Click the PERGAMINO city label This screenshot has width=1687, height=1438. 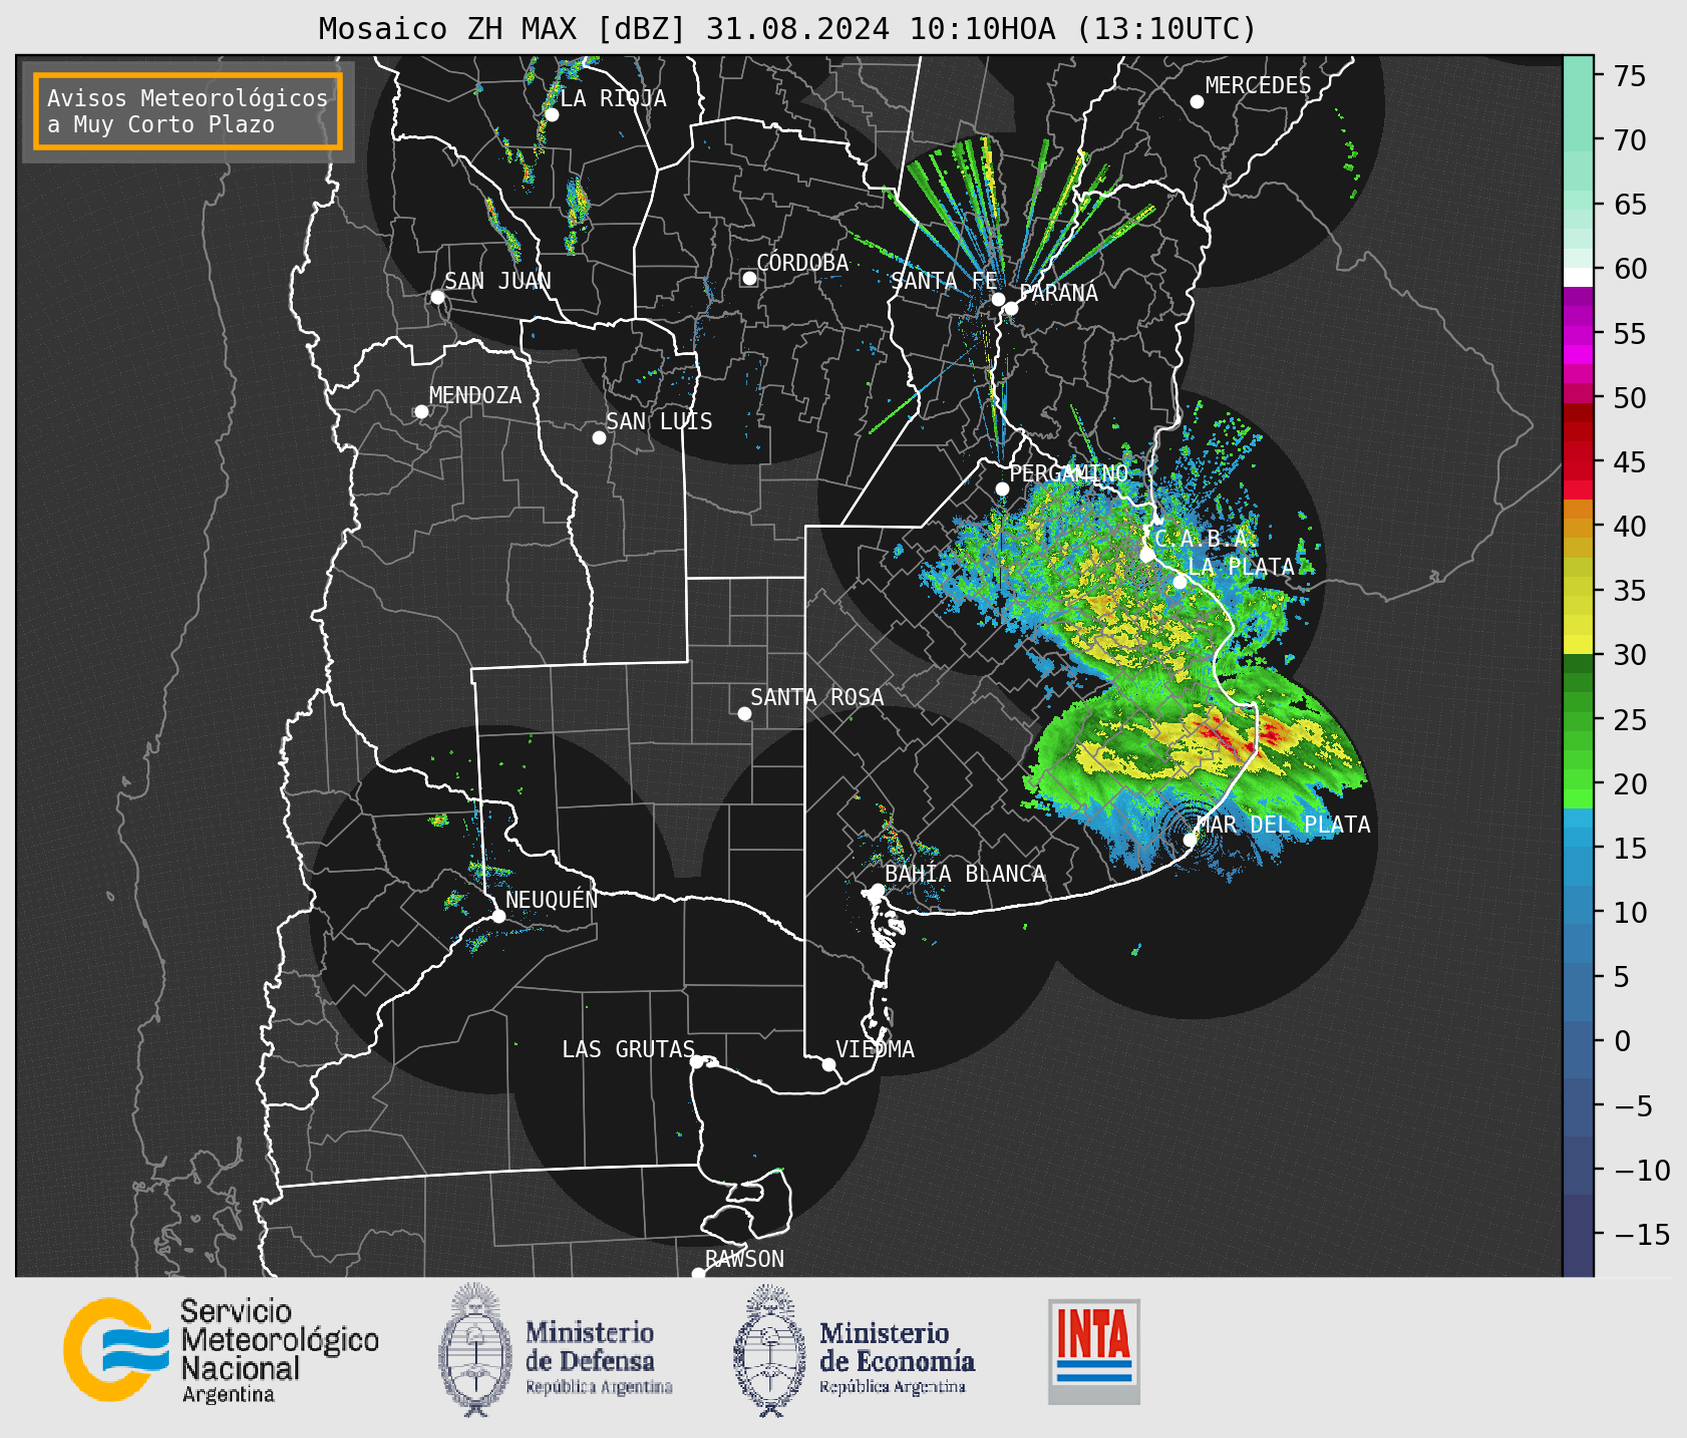pyautogui.click(x=1069, y=473)
